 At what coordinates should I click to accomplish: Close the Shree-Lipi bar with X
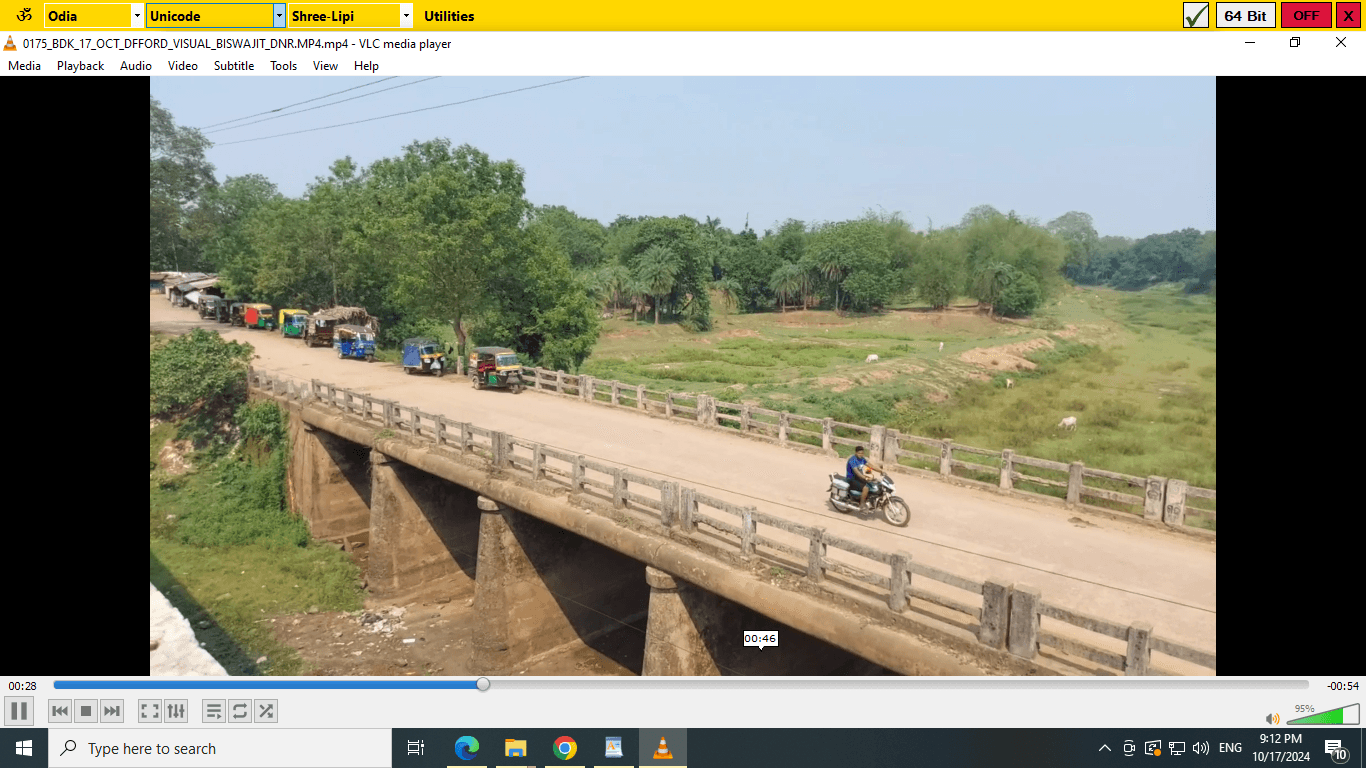pos(1348,16)
